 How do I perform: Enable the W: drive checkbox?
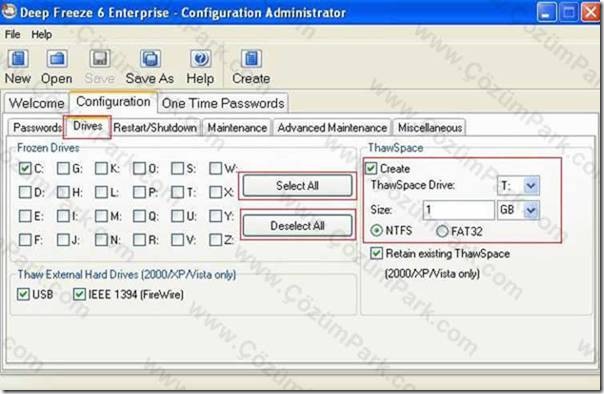click(x=216, y=168)
